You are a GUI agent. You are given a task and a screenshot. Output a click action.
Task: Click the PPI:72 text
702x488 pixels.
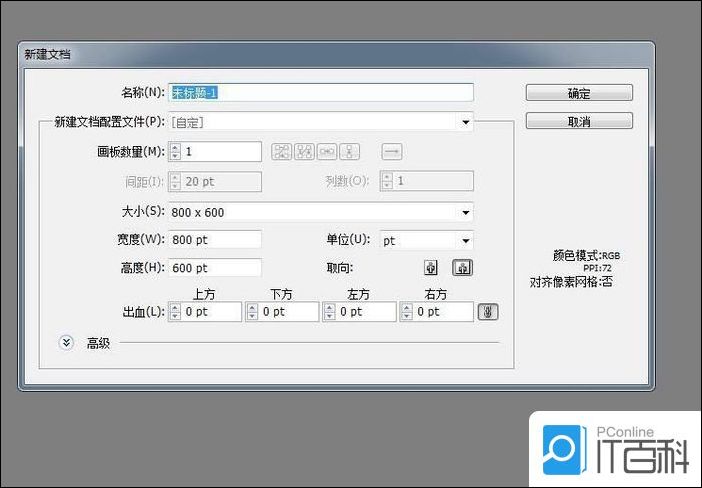tap(597, 268)
